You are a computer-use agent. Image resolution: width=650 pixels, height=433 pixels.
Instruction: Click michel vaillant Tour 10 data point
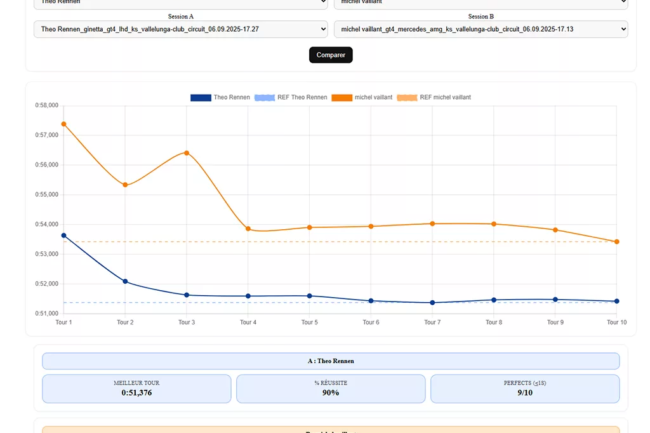(617, 242)
